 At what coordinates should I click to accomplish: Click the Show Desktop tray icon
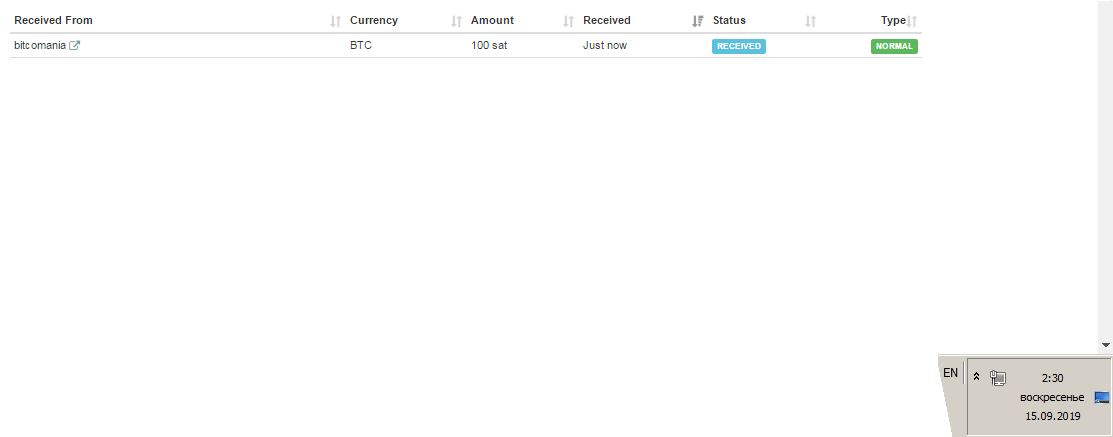(x=1102, y=397)
